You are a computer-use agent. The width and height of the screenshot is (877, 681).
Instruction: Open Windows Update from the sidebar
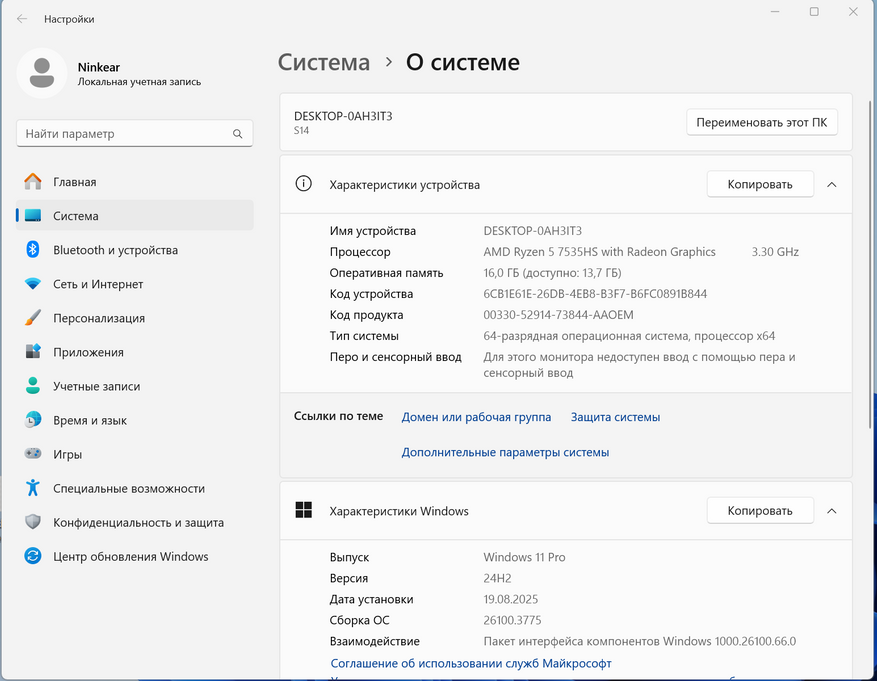[130, 556]
